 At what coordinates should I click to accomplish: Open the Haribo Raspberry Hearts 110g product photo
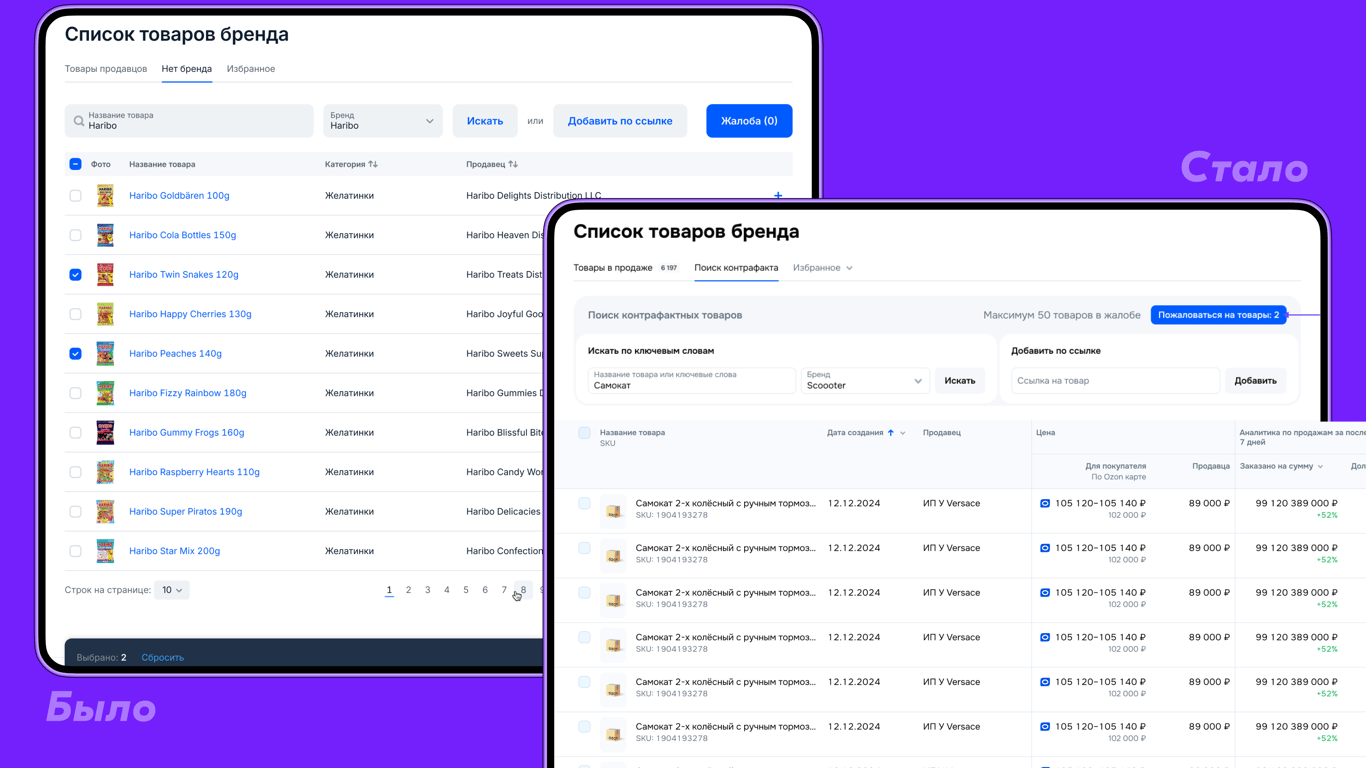[105, 472]
